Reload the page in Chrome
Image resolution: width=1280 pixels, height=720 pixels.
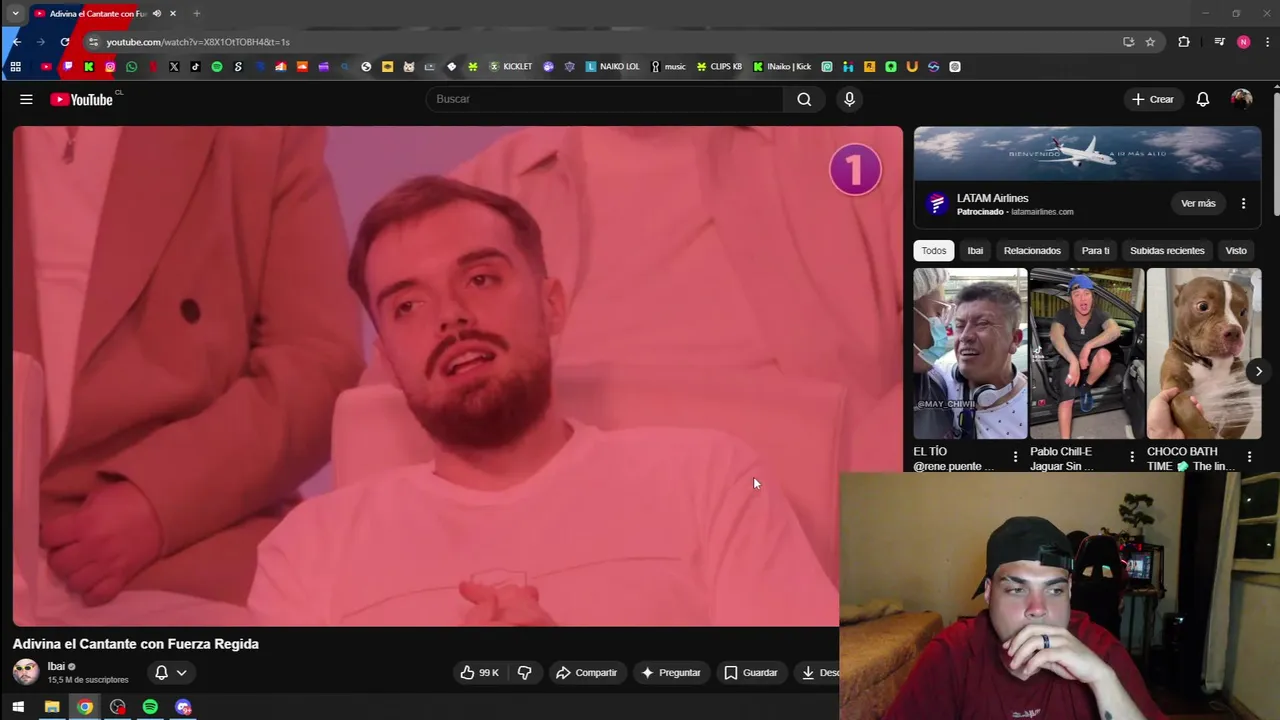[65, 42]
